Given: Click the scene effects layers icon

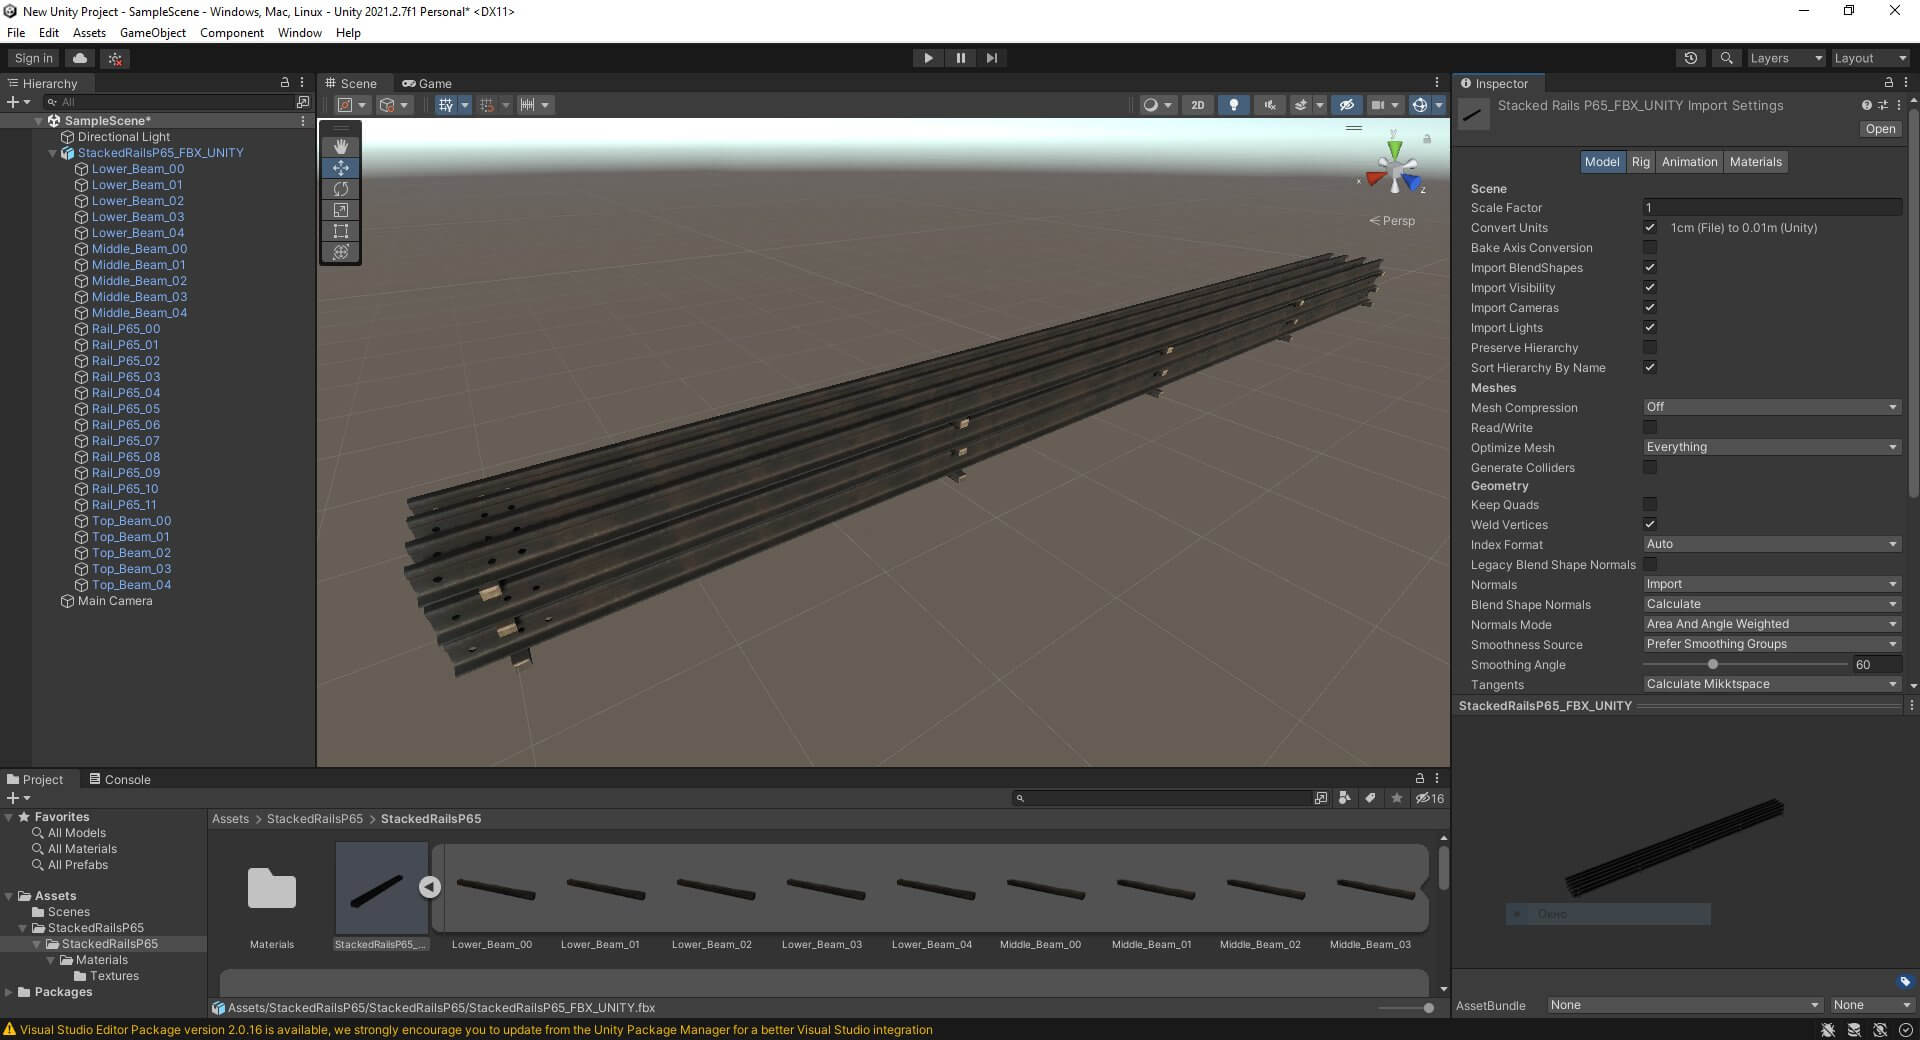Looking at the screenshot, I should 1301,105.
